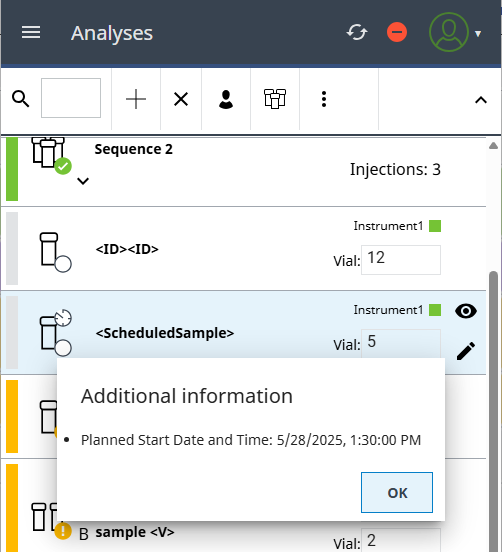Add a new analysis with the plus icon
The image size is (502, 552).
[136, 99]
